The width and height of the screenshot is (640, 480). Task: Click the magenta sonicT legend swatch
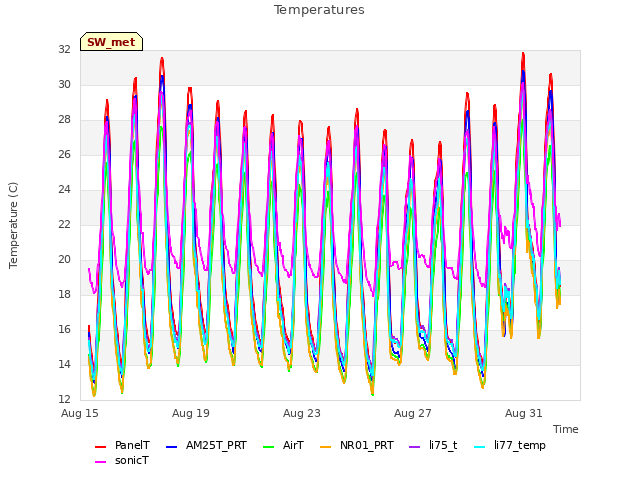point(100,462)
